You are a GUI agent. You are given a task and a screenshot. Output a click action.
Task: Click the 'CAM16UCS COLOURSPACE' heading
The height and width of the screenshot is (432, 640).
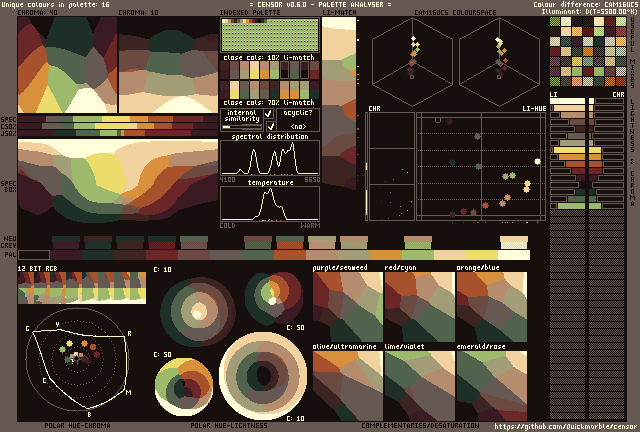[456, 12]
